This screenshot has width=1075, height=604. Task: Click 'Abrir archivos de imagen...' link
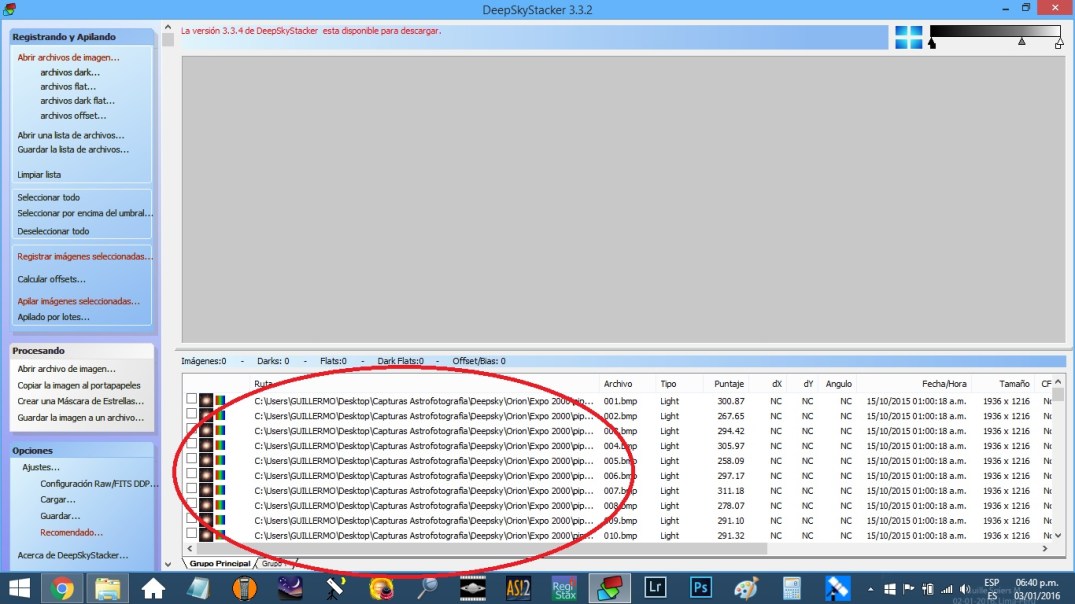(68, 57)
